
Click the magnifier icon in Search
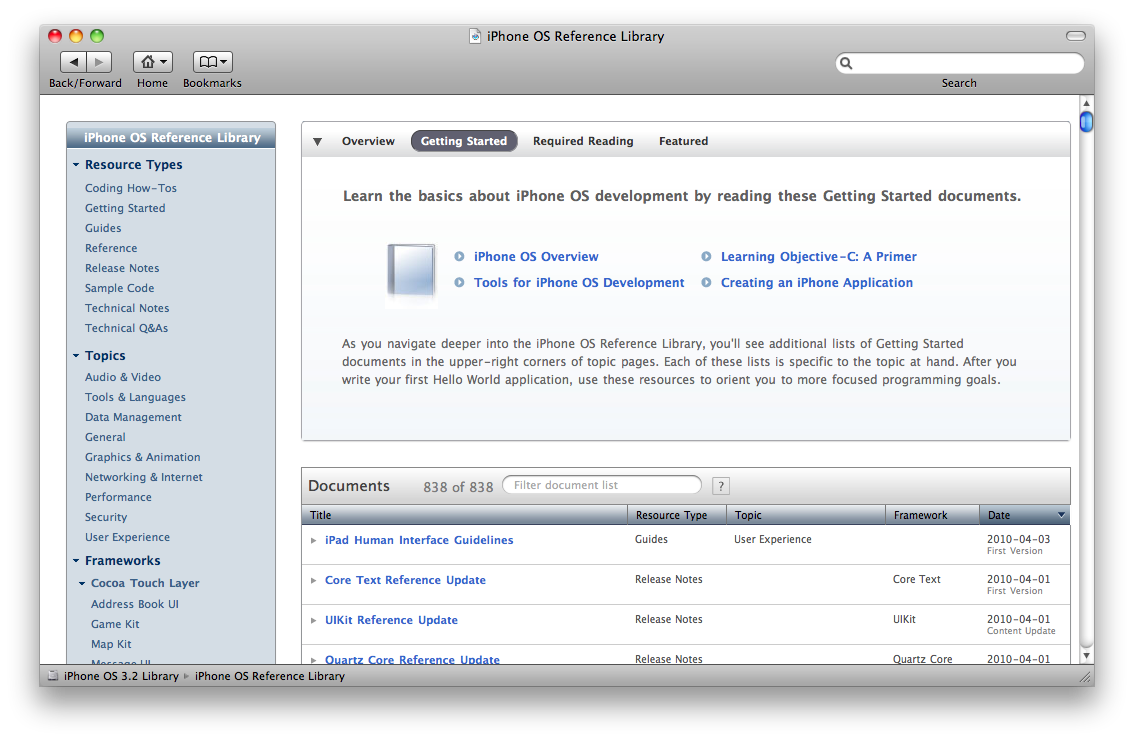click(x=846, y=64)
